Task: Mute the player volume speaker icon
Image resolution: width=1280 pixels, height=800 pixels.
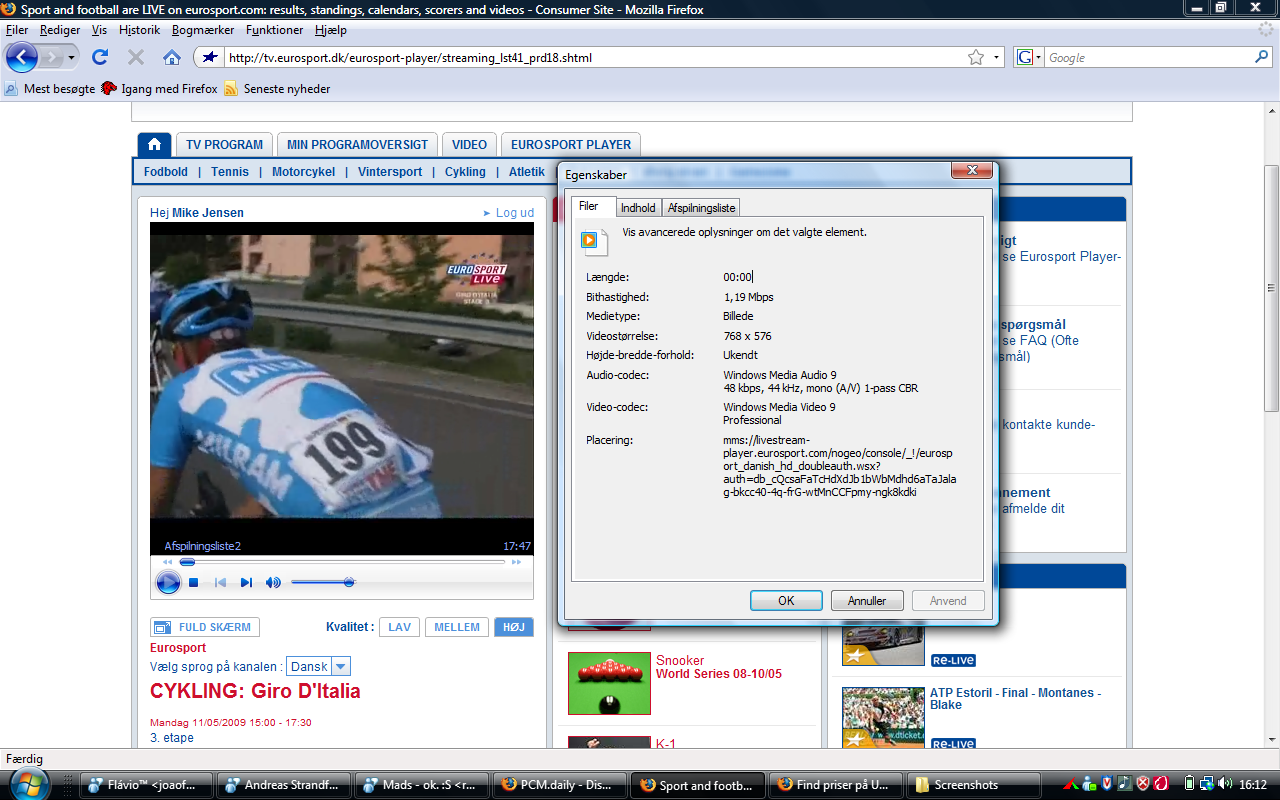Action: coord(273,582)
